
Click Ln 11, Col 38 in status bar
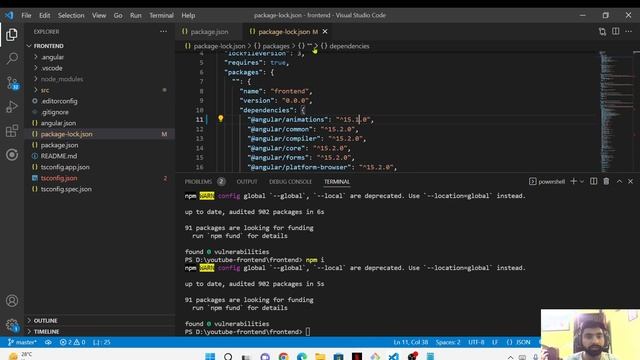[411, 342]
